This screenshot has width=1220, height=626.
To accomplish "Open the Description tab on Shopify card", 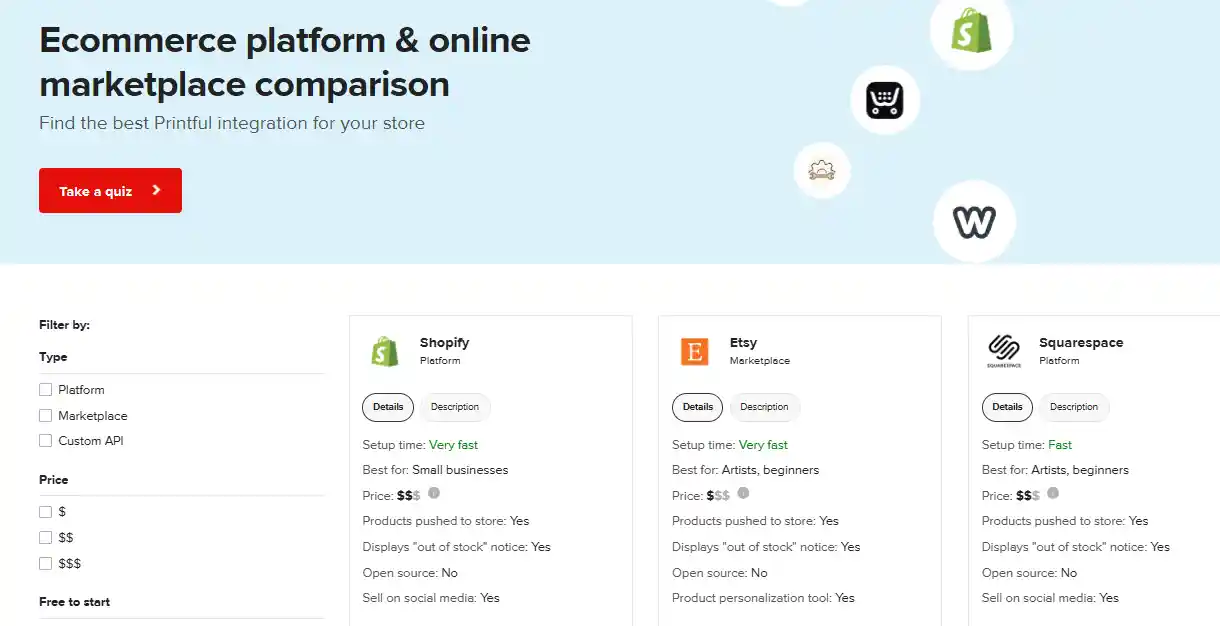I will pos(455,407).
